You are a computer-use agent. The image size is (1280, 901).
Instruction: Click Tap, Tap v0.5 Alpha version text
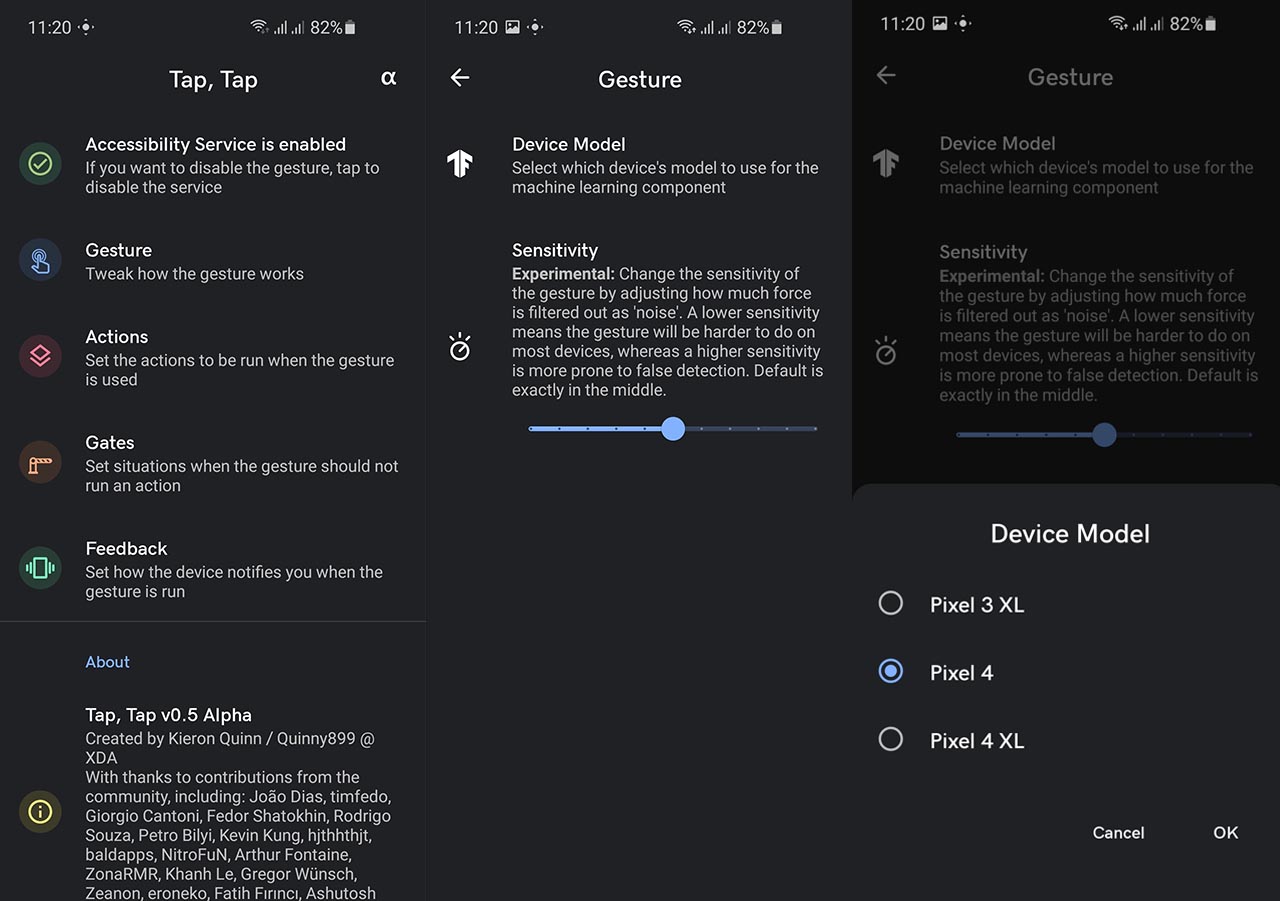[168, 715]
